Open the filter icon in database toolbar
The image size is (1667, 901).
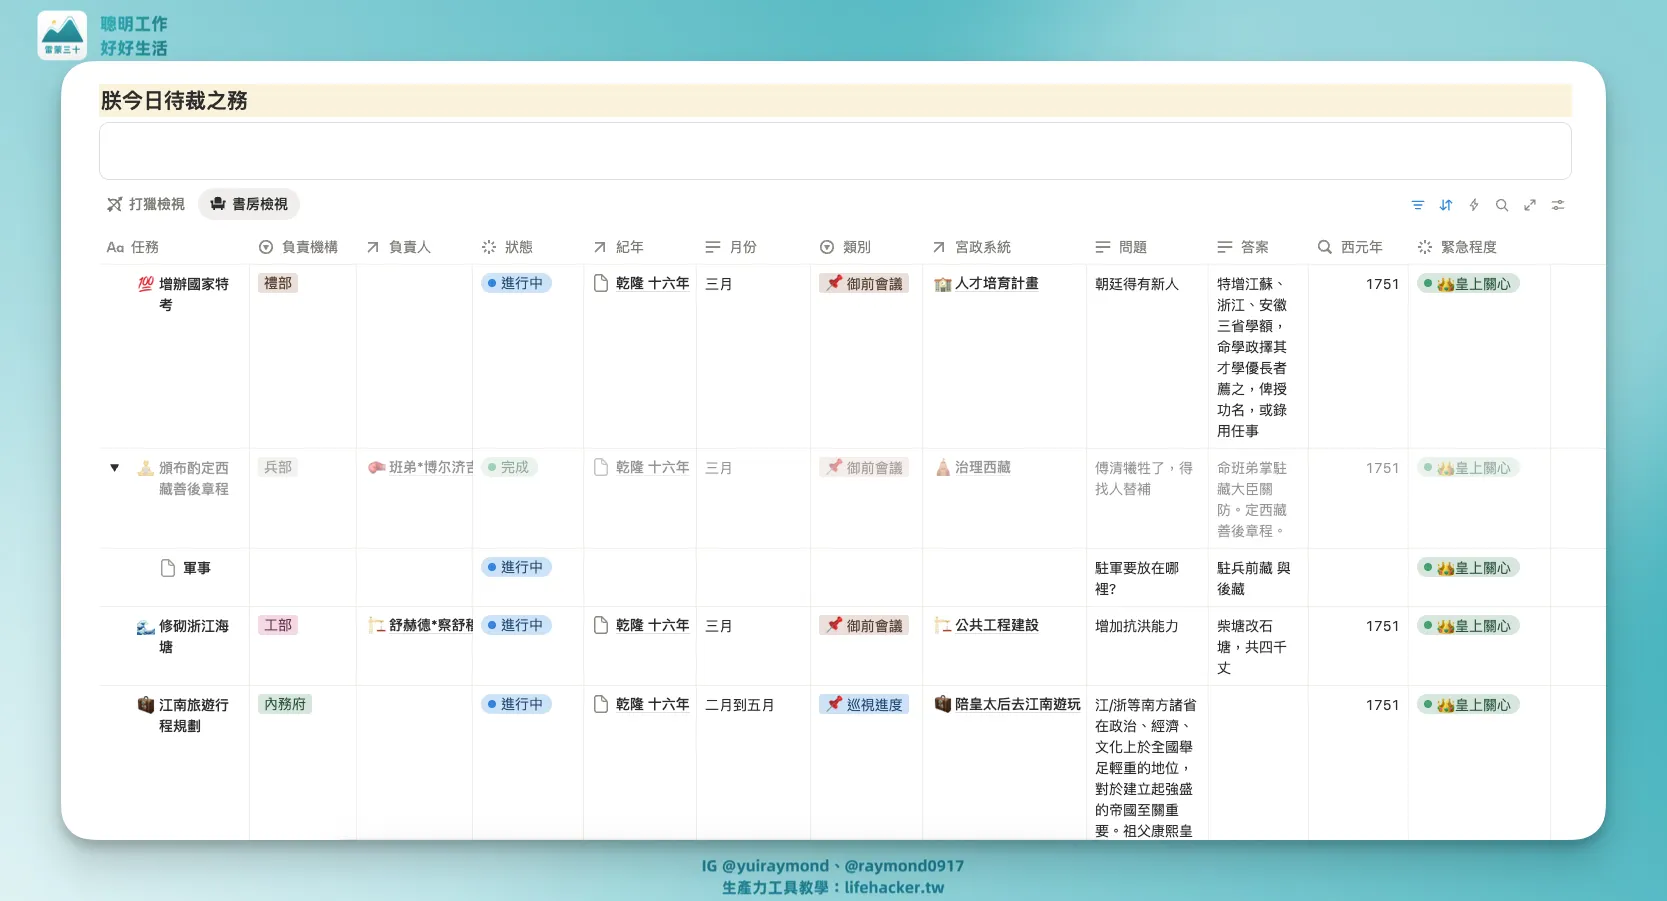(1417, 205)
